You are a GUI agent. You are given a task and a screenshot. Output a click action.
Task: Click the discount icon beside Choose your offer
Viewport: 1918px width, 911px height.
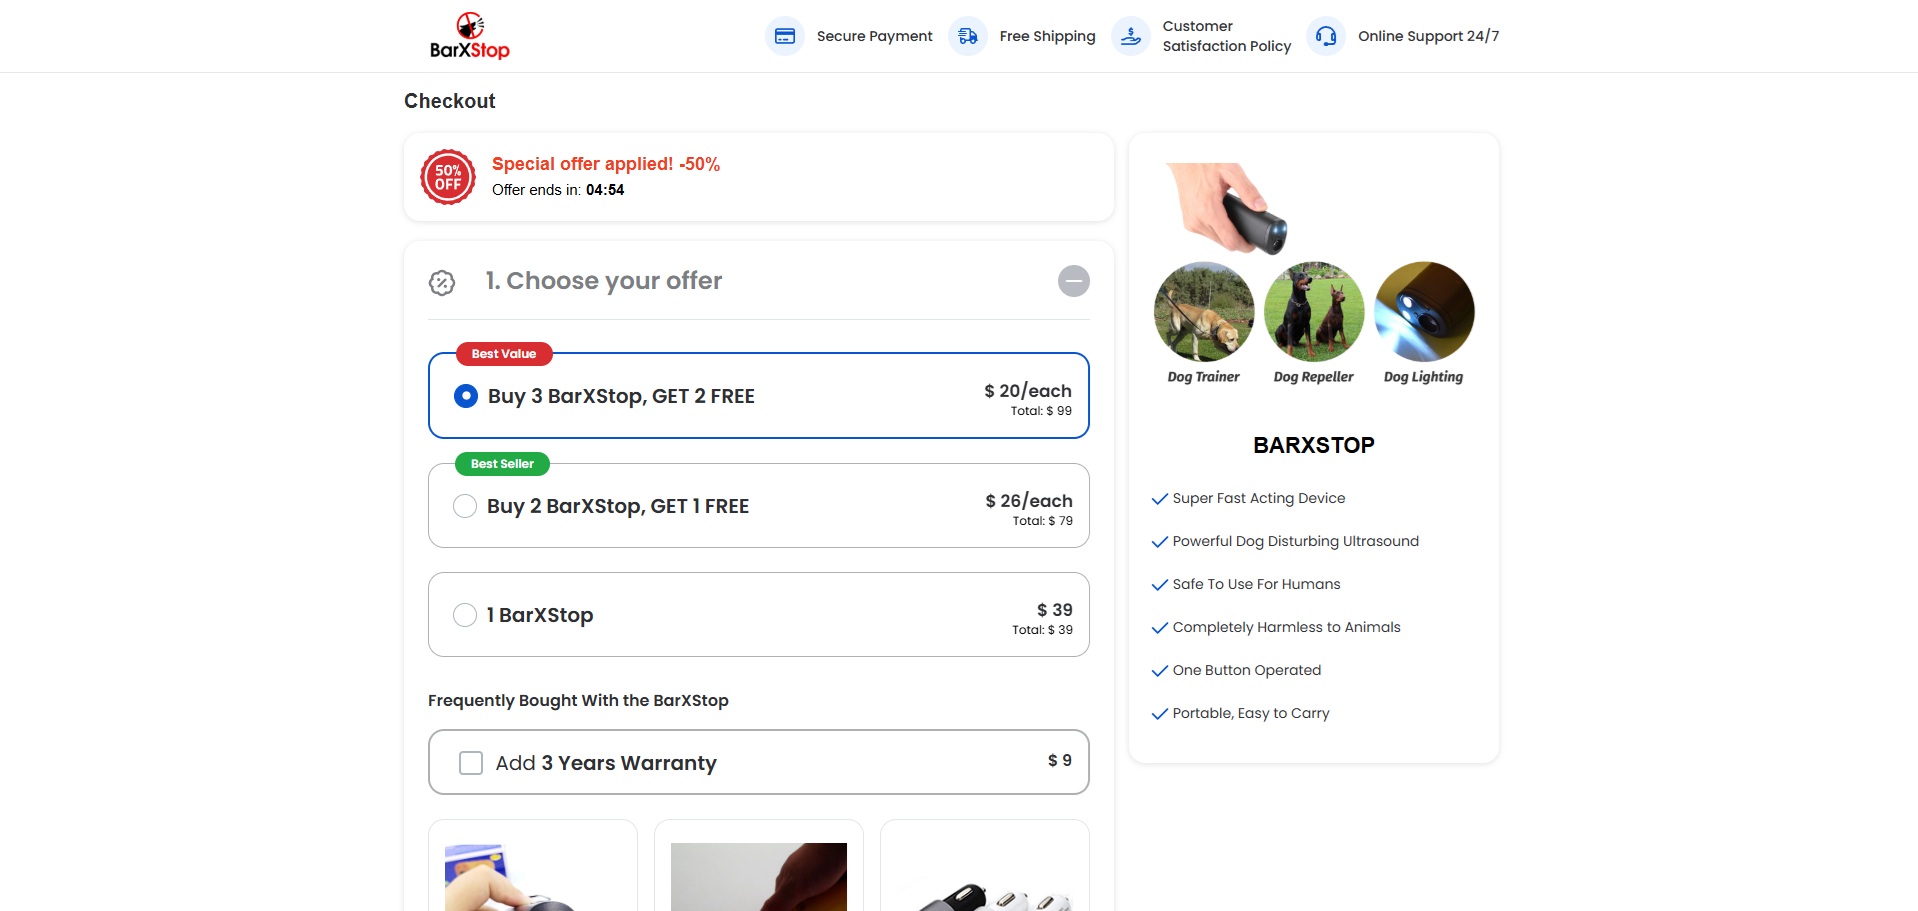(442, 283)
